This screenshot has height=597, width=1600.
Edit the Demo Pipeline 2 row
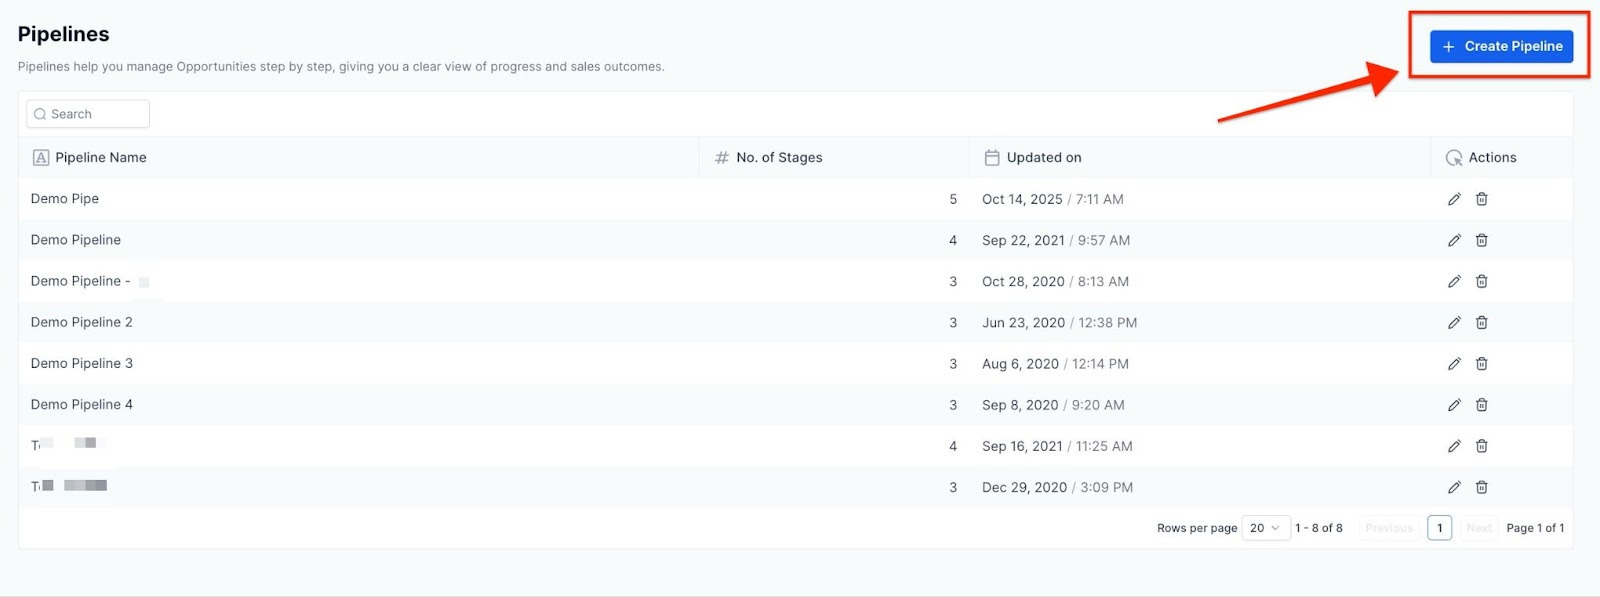[1454, 322]
